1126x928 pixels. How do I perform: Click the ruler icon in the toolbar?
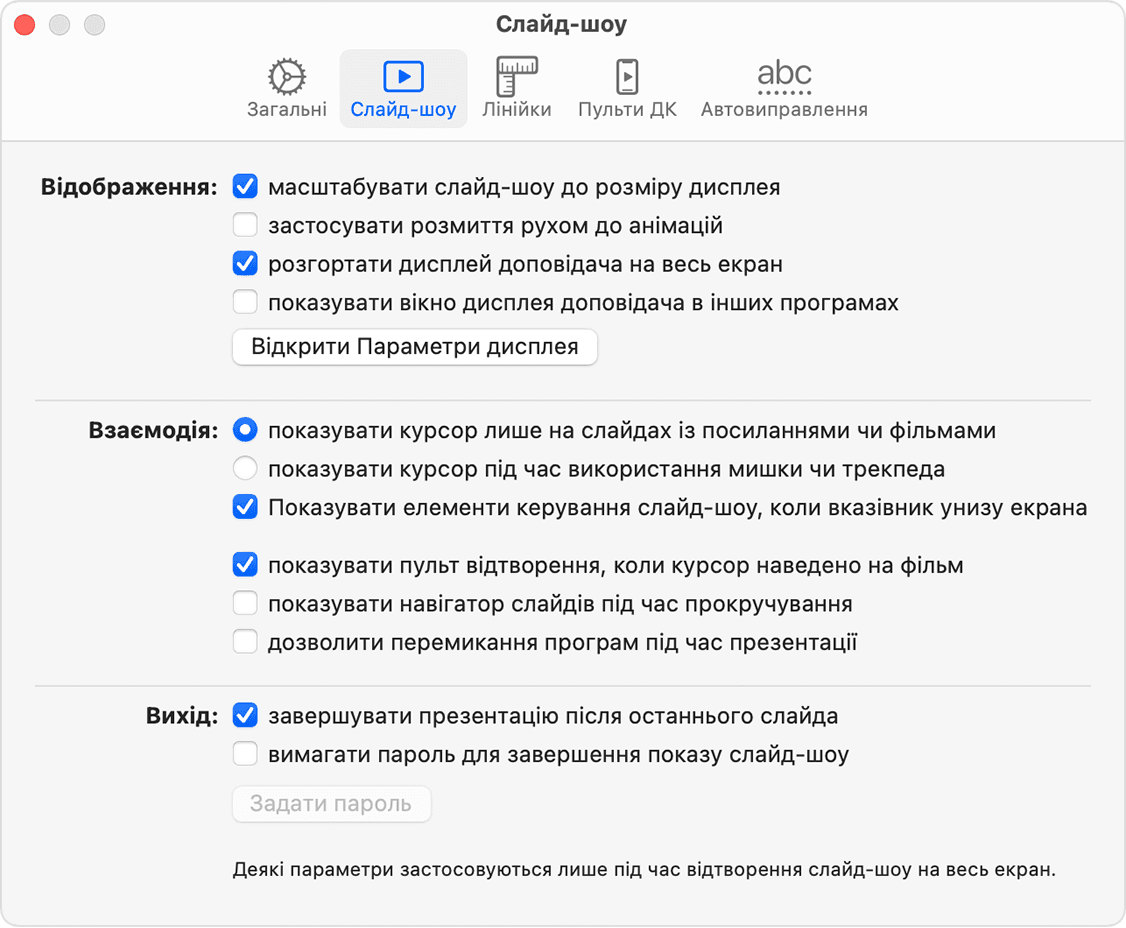pyautogui.click(x=516, y=74)
